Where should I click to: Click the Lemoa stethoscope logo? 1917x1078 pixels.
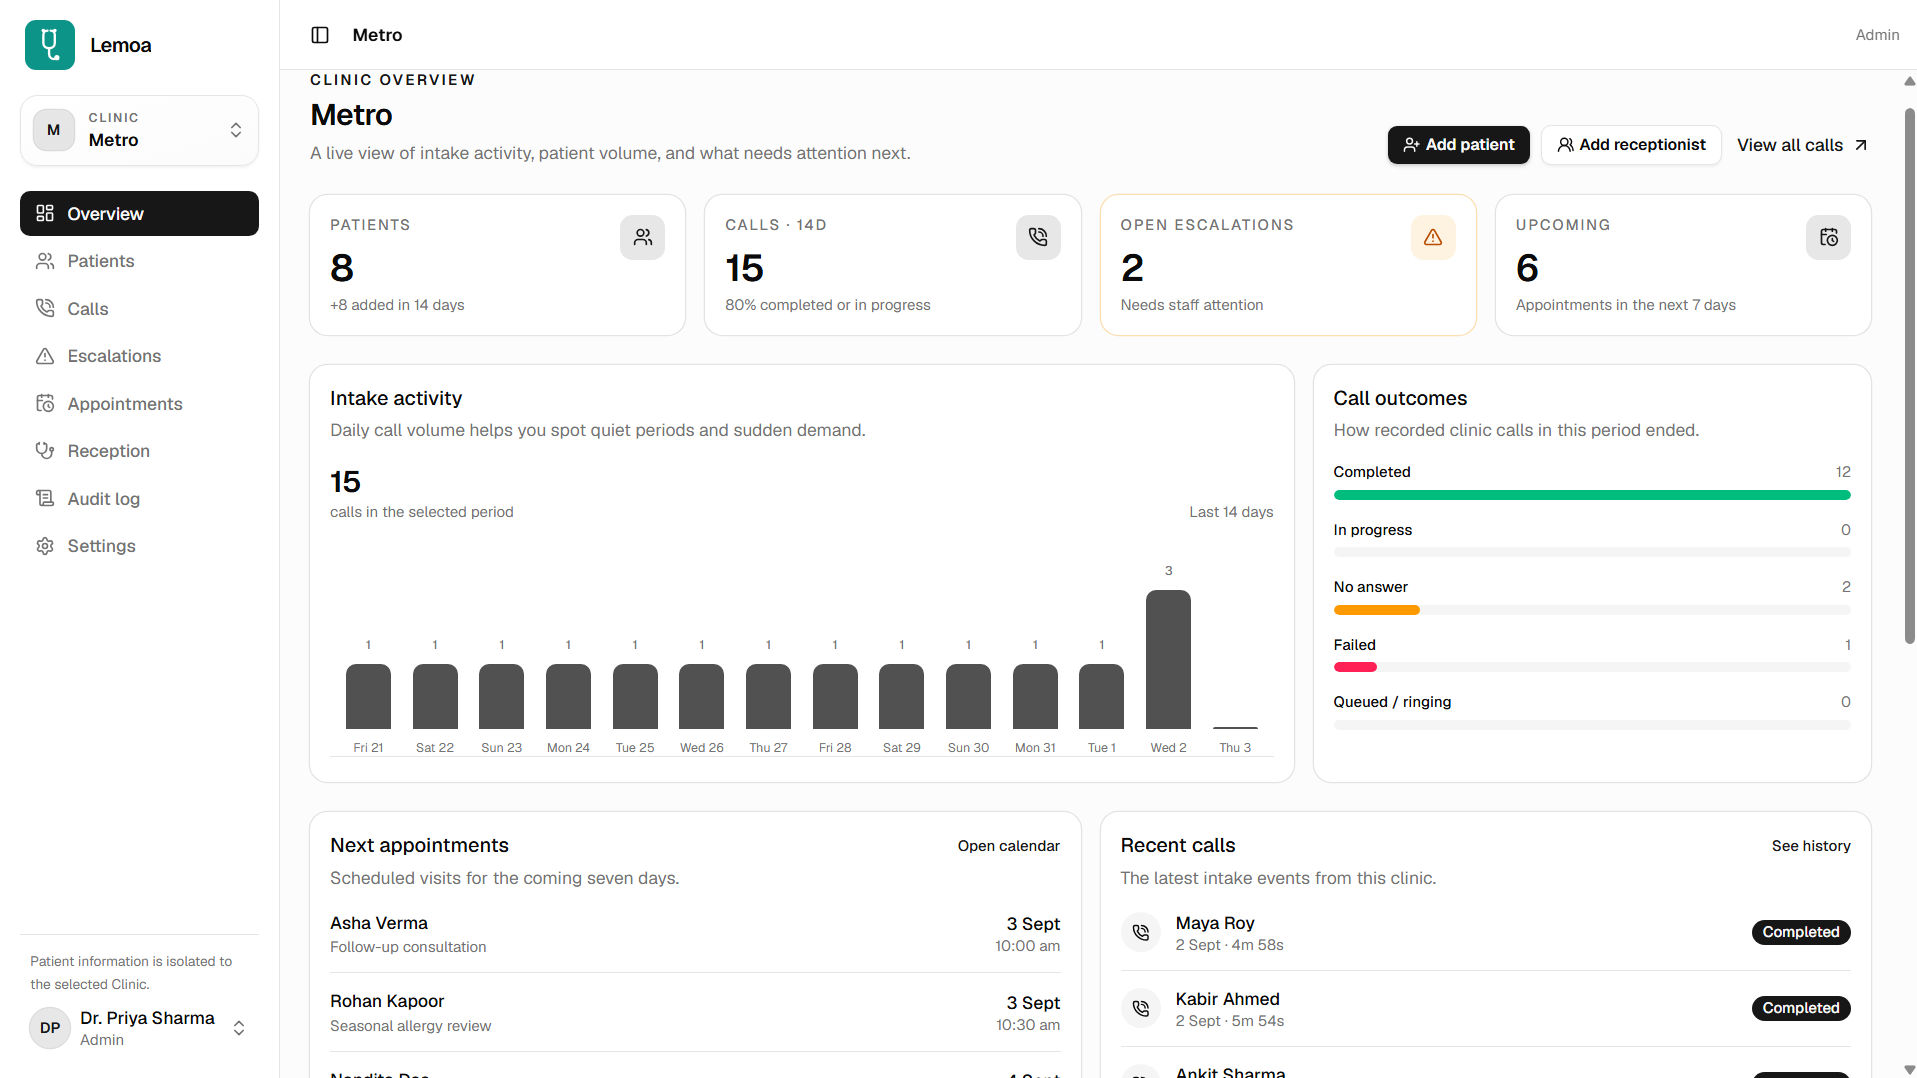(x=50, y=45)
